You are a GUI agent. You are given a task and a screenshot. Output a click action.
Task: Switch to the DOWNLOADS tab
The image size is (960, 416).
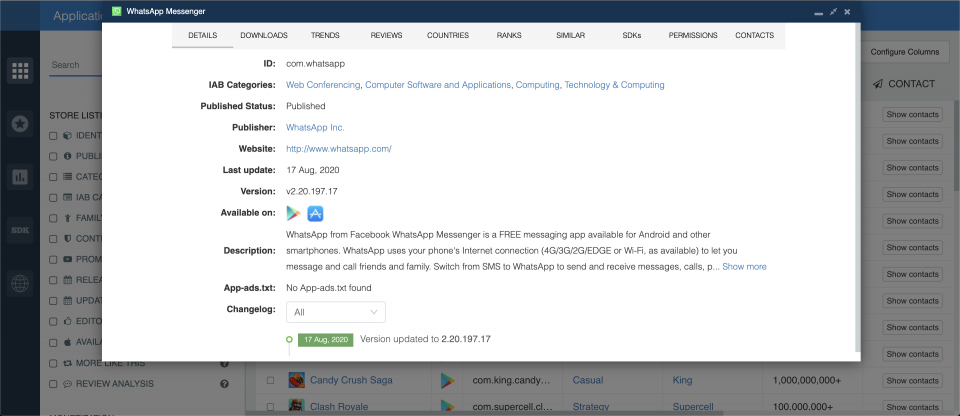[x=264, y=36]
